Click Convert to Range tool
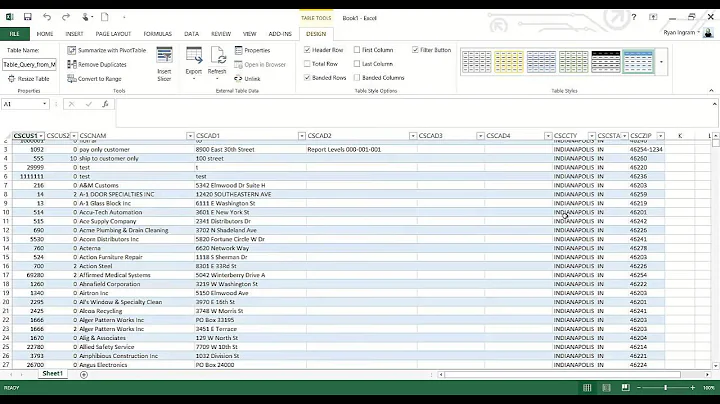This screenshot has height=404, width=720. [95, 79]
